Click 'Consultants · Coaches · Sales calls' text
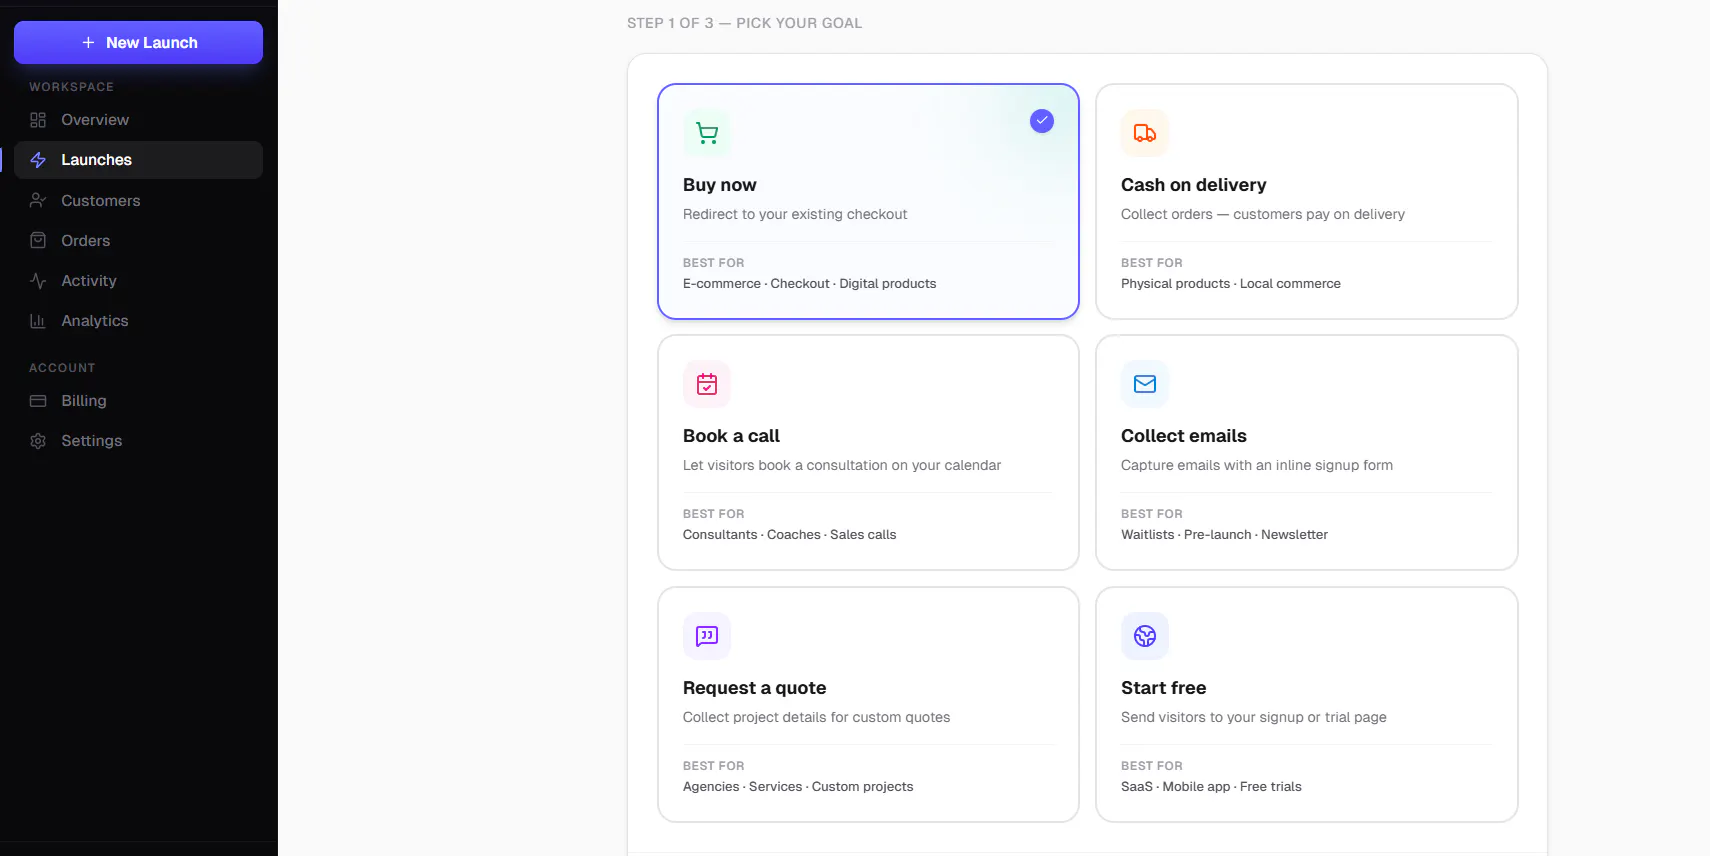The image size is (1710, 856). click(x=790, y=535)
